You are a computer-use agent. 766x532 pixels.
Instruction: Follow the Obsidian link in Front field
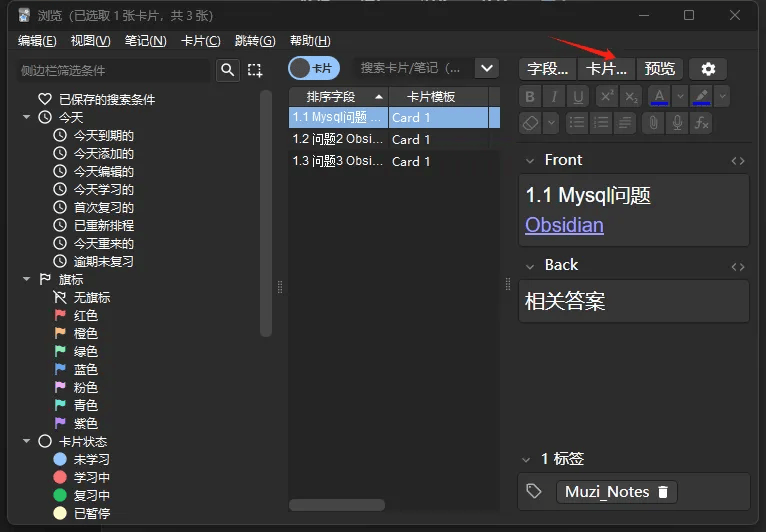coord(564,225)
